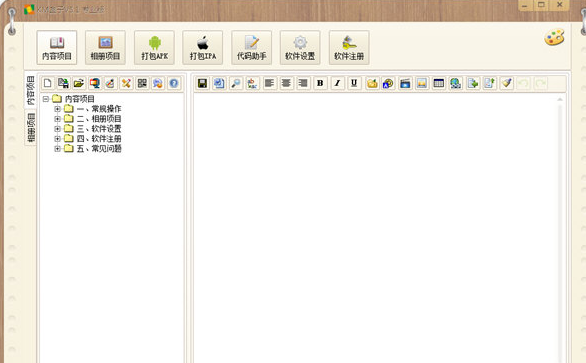Viewport: 586px width, 363px height.
Task: Open the 打包IPA Apple packaging tool
Action: click(203, 47)
